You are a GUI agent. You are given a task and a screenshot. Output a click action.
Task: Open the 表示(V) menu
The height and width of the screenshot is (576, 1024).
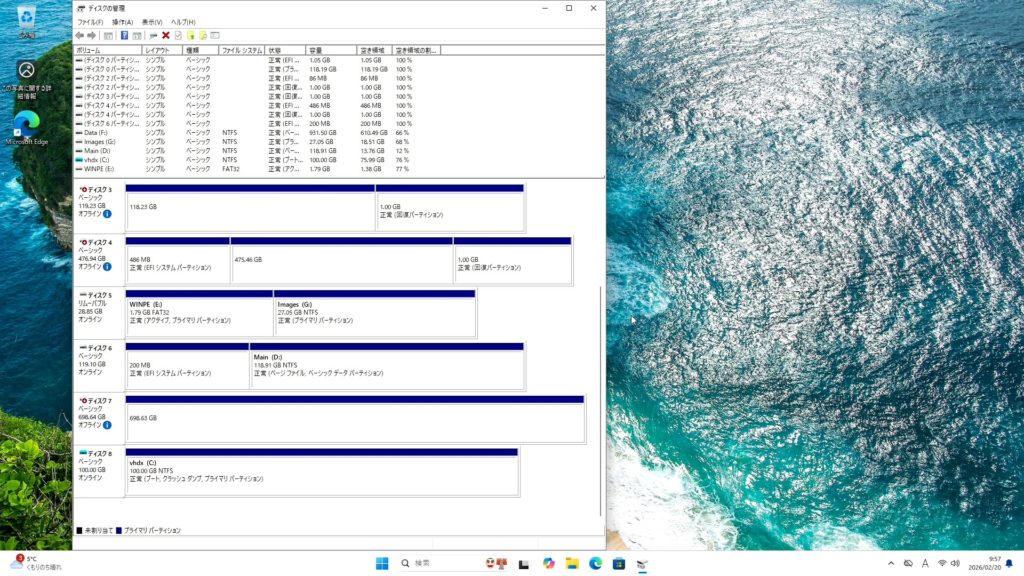tap(152, 22)
